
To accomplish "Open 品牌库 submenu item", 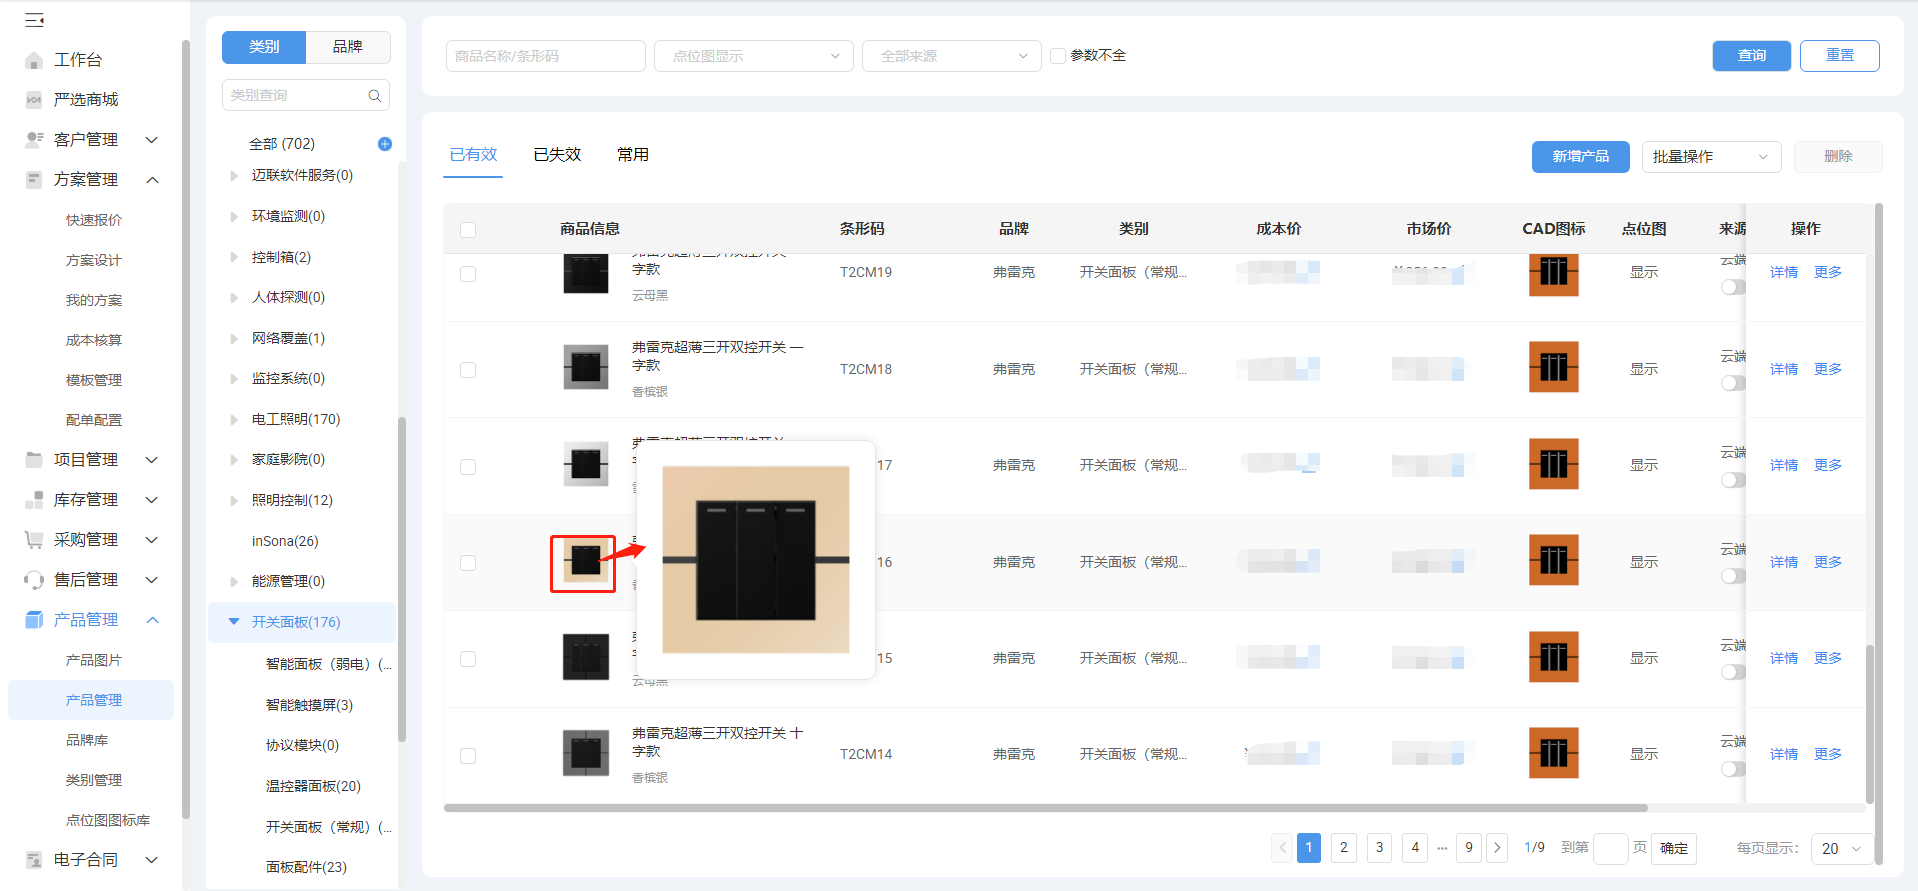I will [x=87, y=740].
